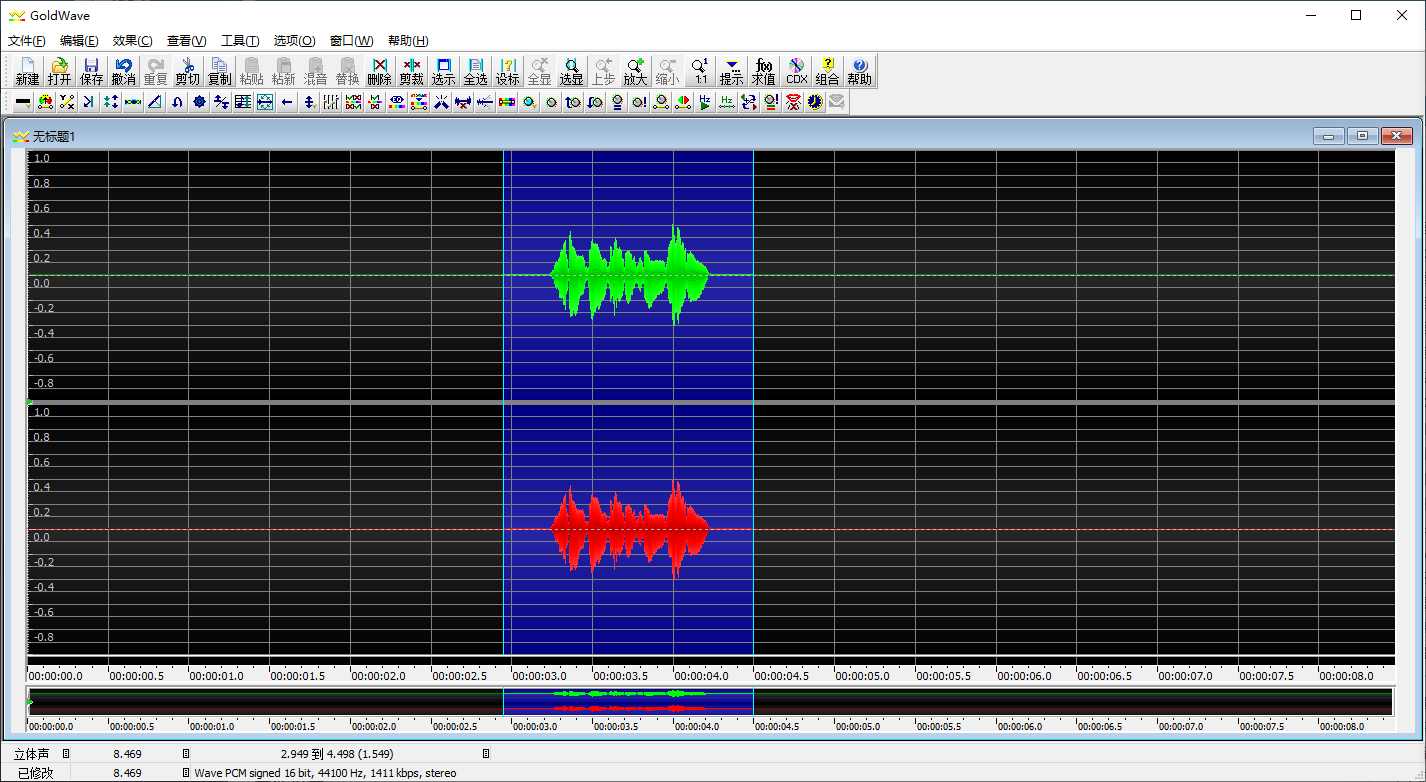
Task: Click the 全显 view-all button
Action: coord(539,70)
